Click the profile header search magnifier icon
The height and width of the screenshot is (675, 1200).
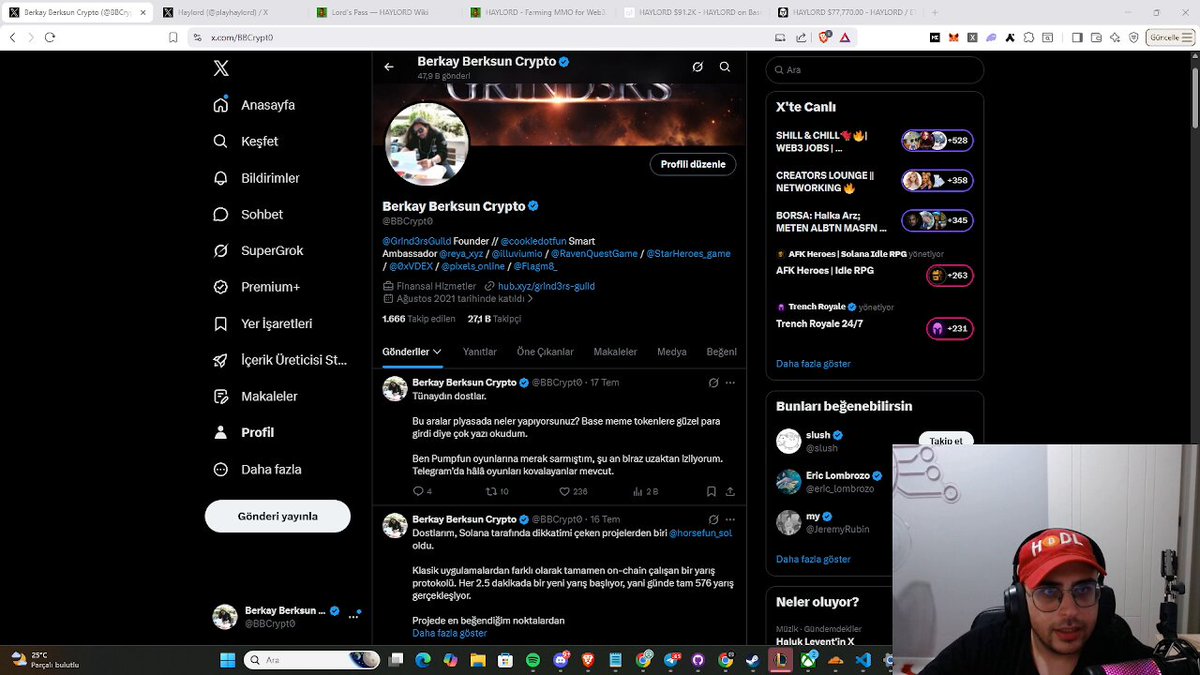click(725, 67)
